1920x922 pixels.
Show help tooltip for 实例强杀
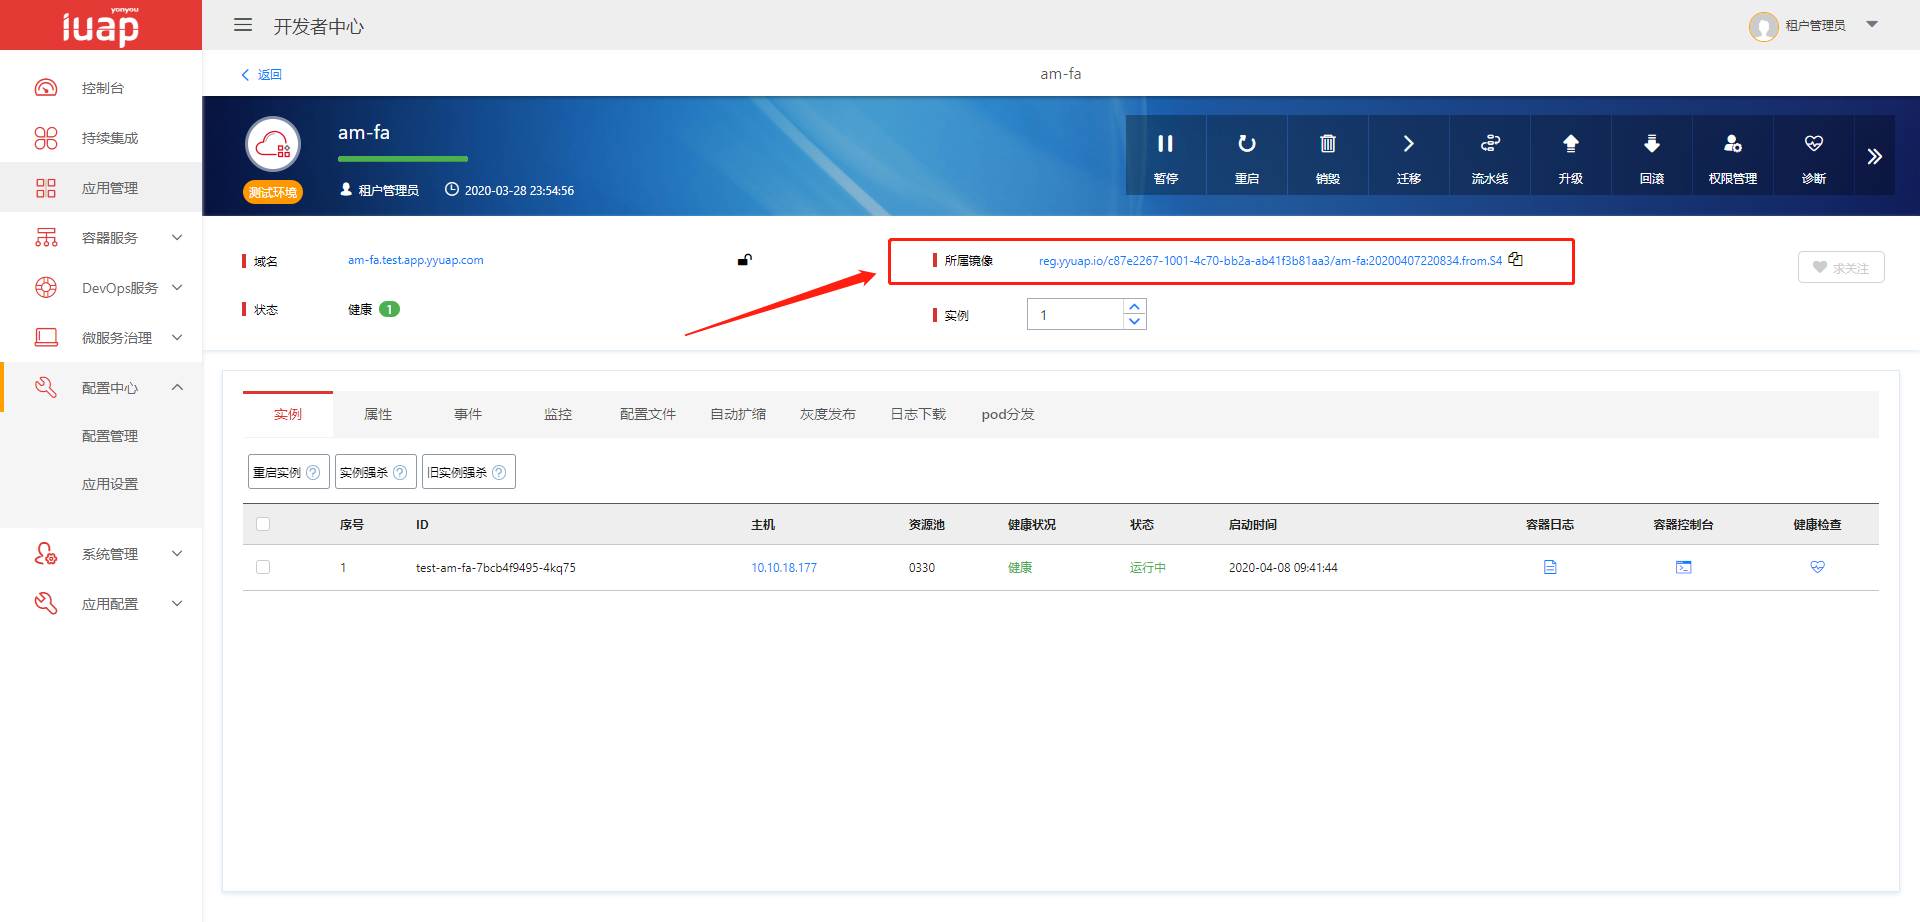(x=400, y=472)
